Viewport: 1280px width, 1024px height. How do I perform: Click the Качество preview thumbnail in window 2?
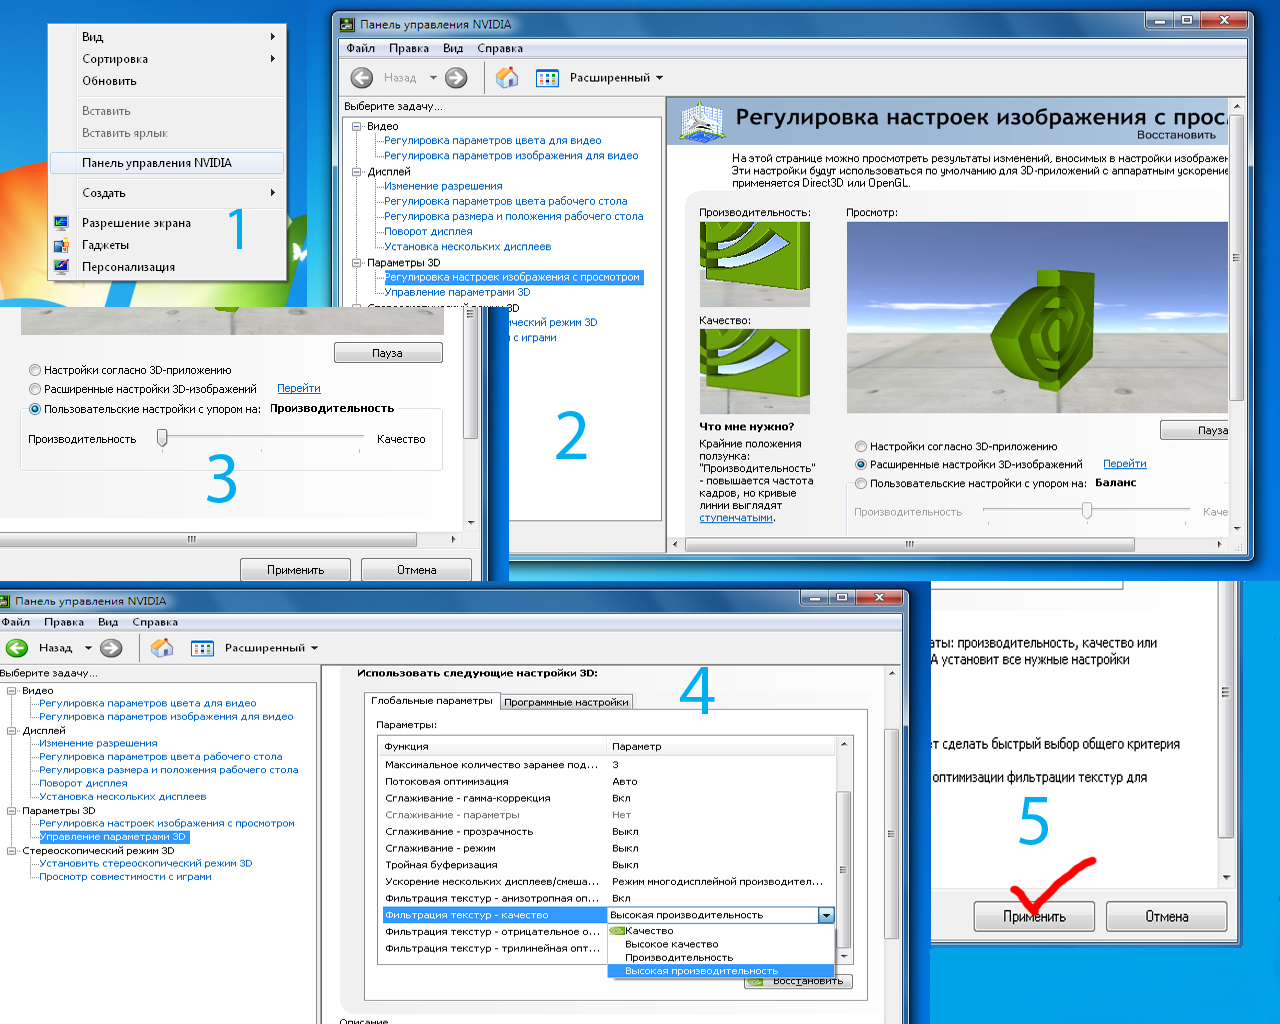[x=754, y=371]
